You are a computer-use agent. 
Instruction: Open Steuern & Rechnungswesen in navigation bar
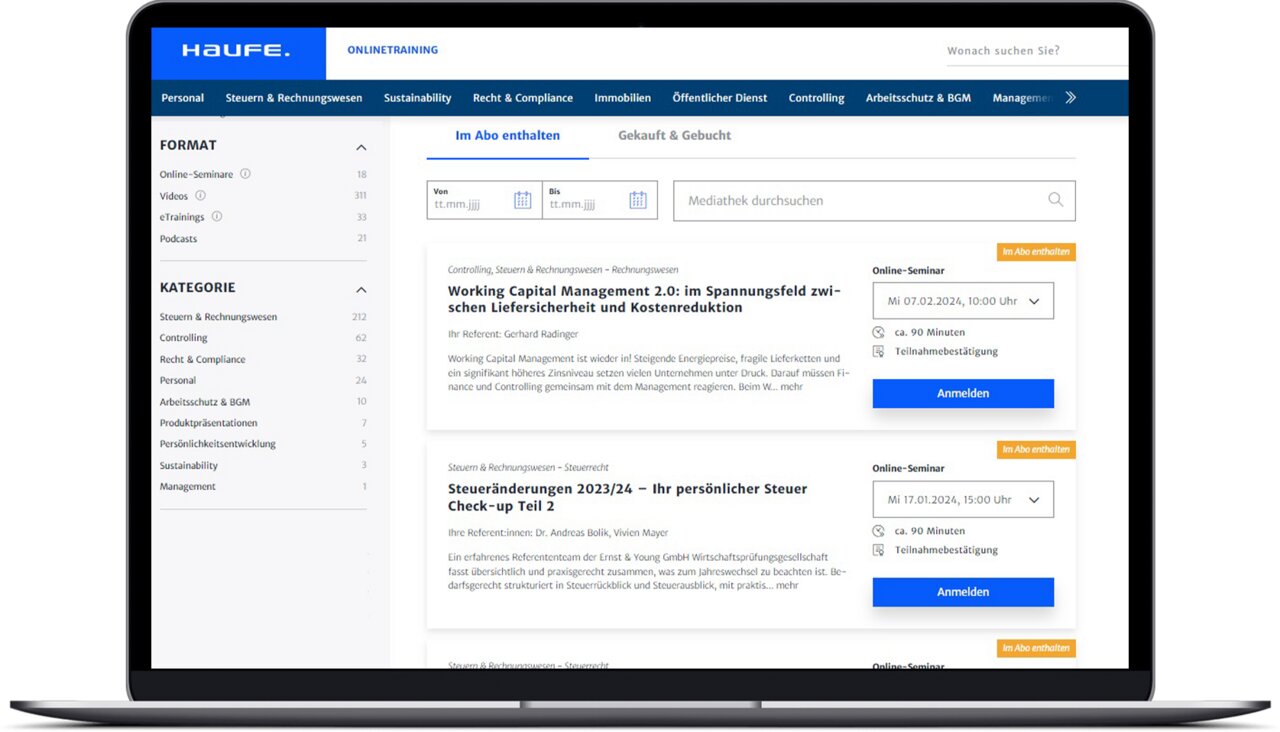[x=293, y=98]
